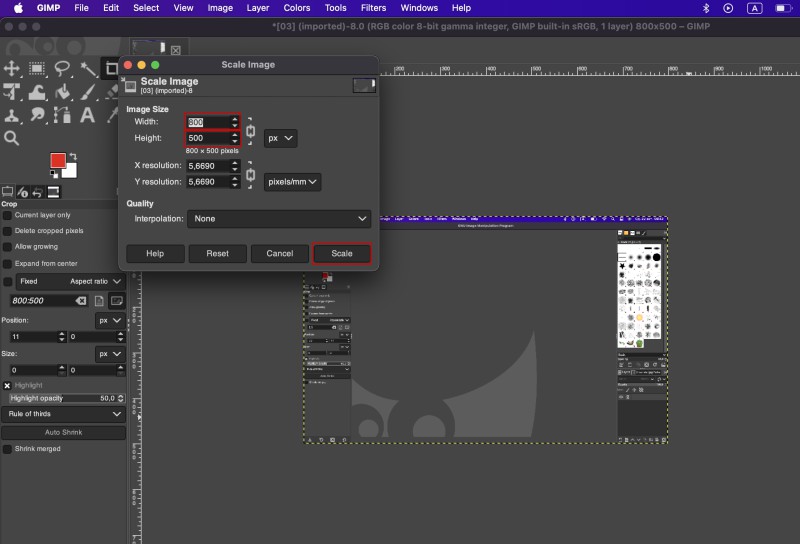Select the Unified Transform tool
800x544 pixels.
12,92
